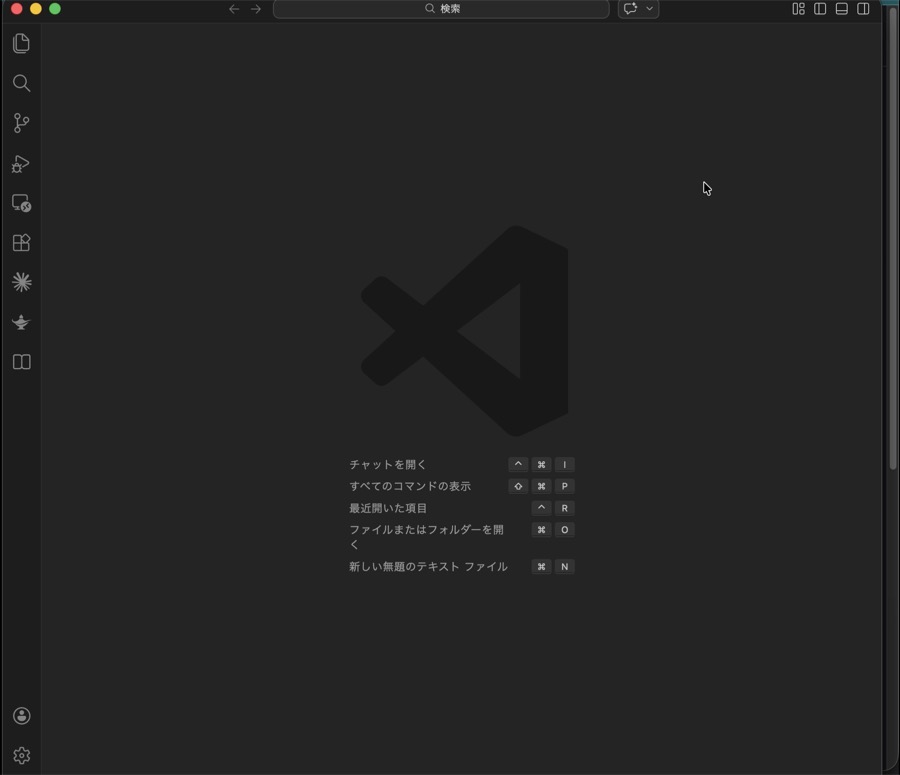Open the Claude starburst extension icon
Viewport: 900px width, 775px height.
(21, 282)
